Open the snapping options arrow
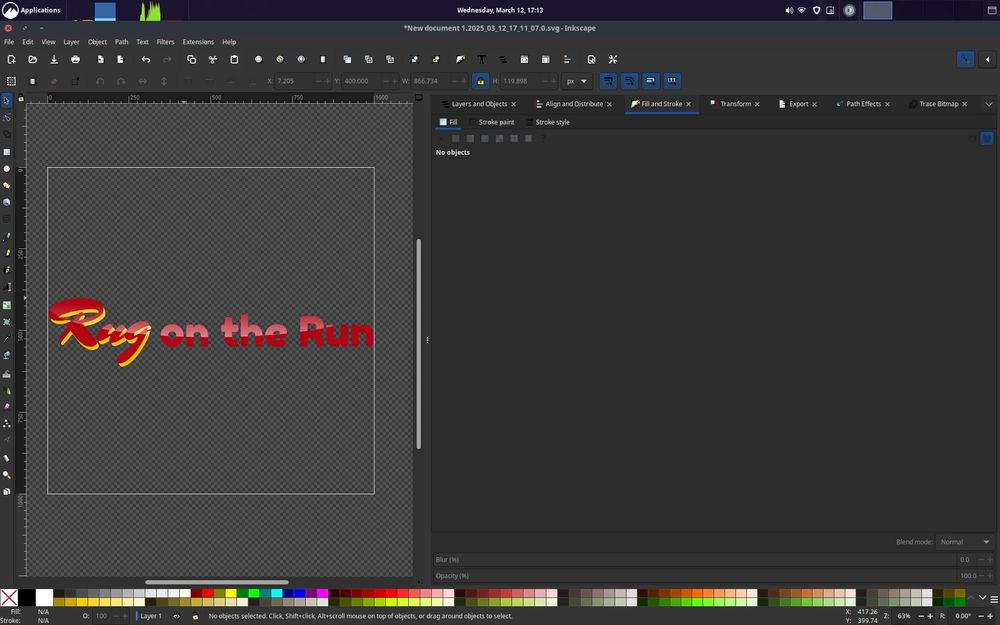The image size is (1000, 625). tap(987, 59)
